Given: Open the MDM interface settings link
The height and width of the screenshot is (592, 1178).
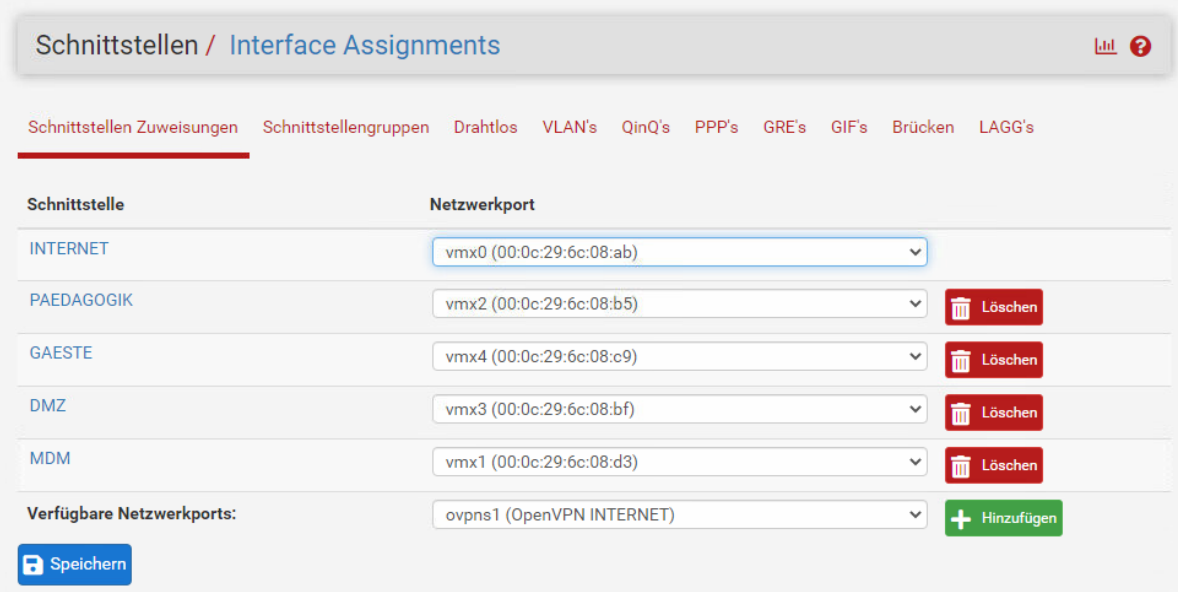Looking at the screenshot, I should (x=50, y=458).
